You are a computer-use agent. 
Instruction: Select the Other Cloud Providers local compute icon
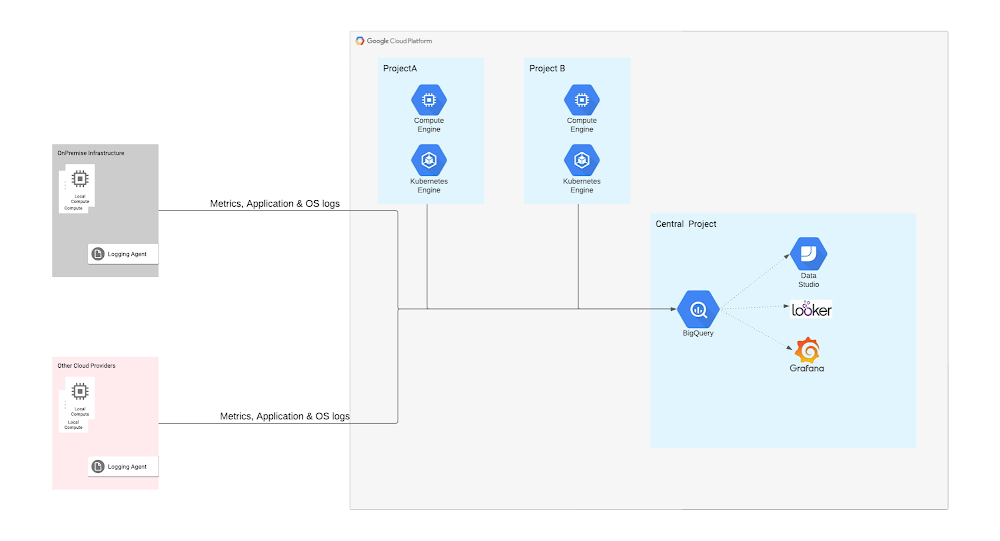pos(79,392)
